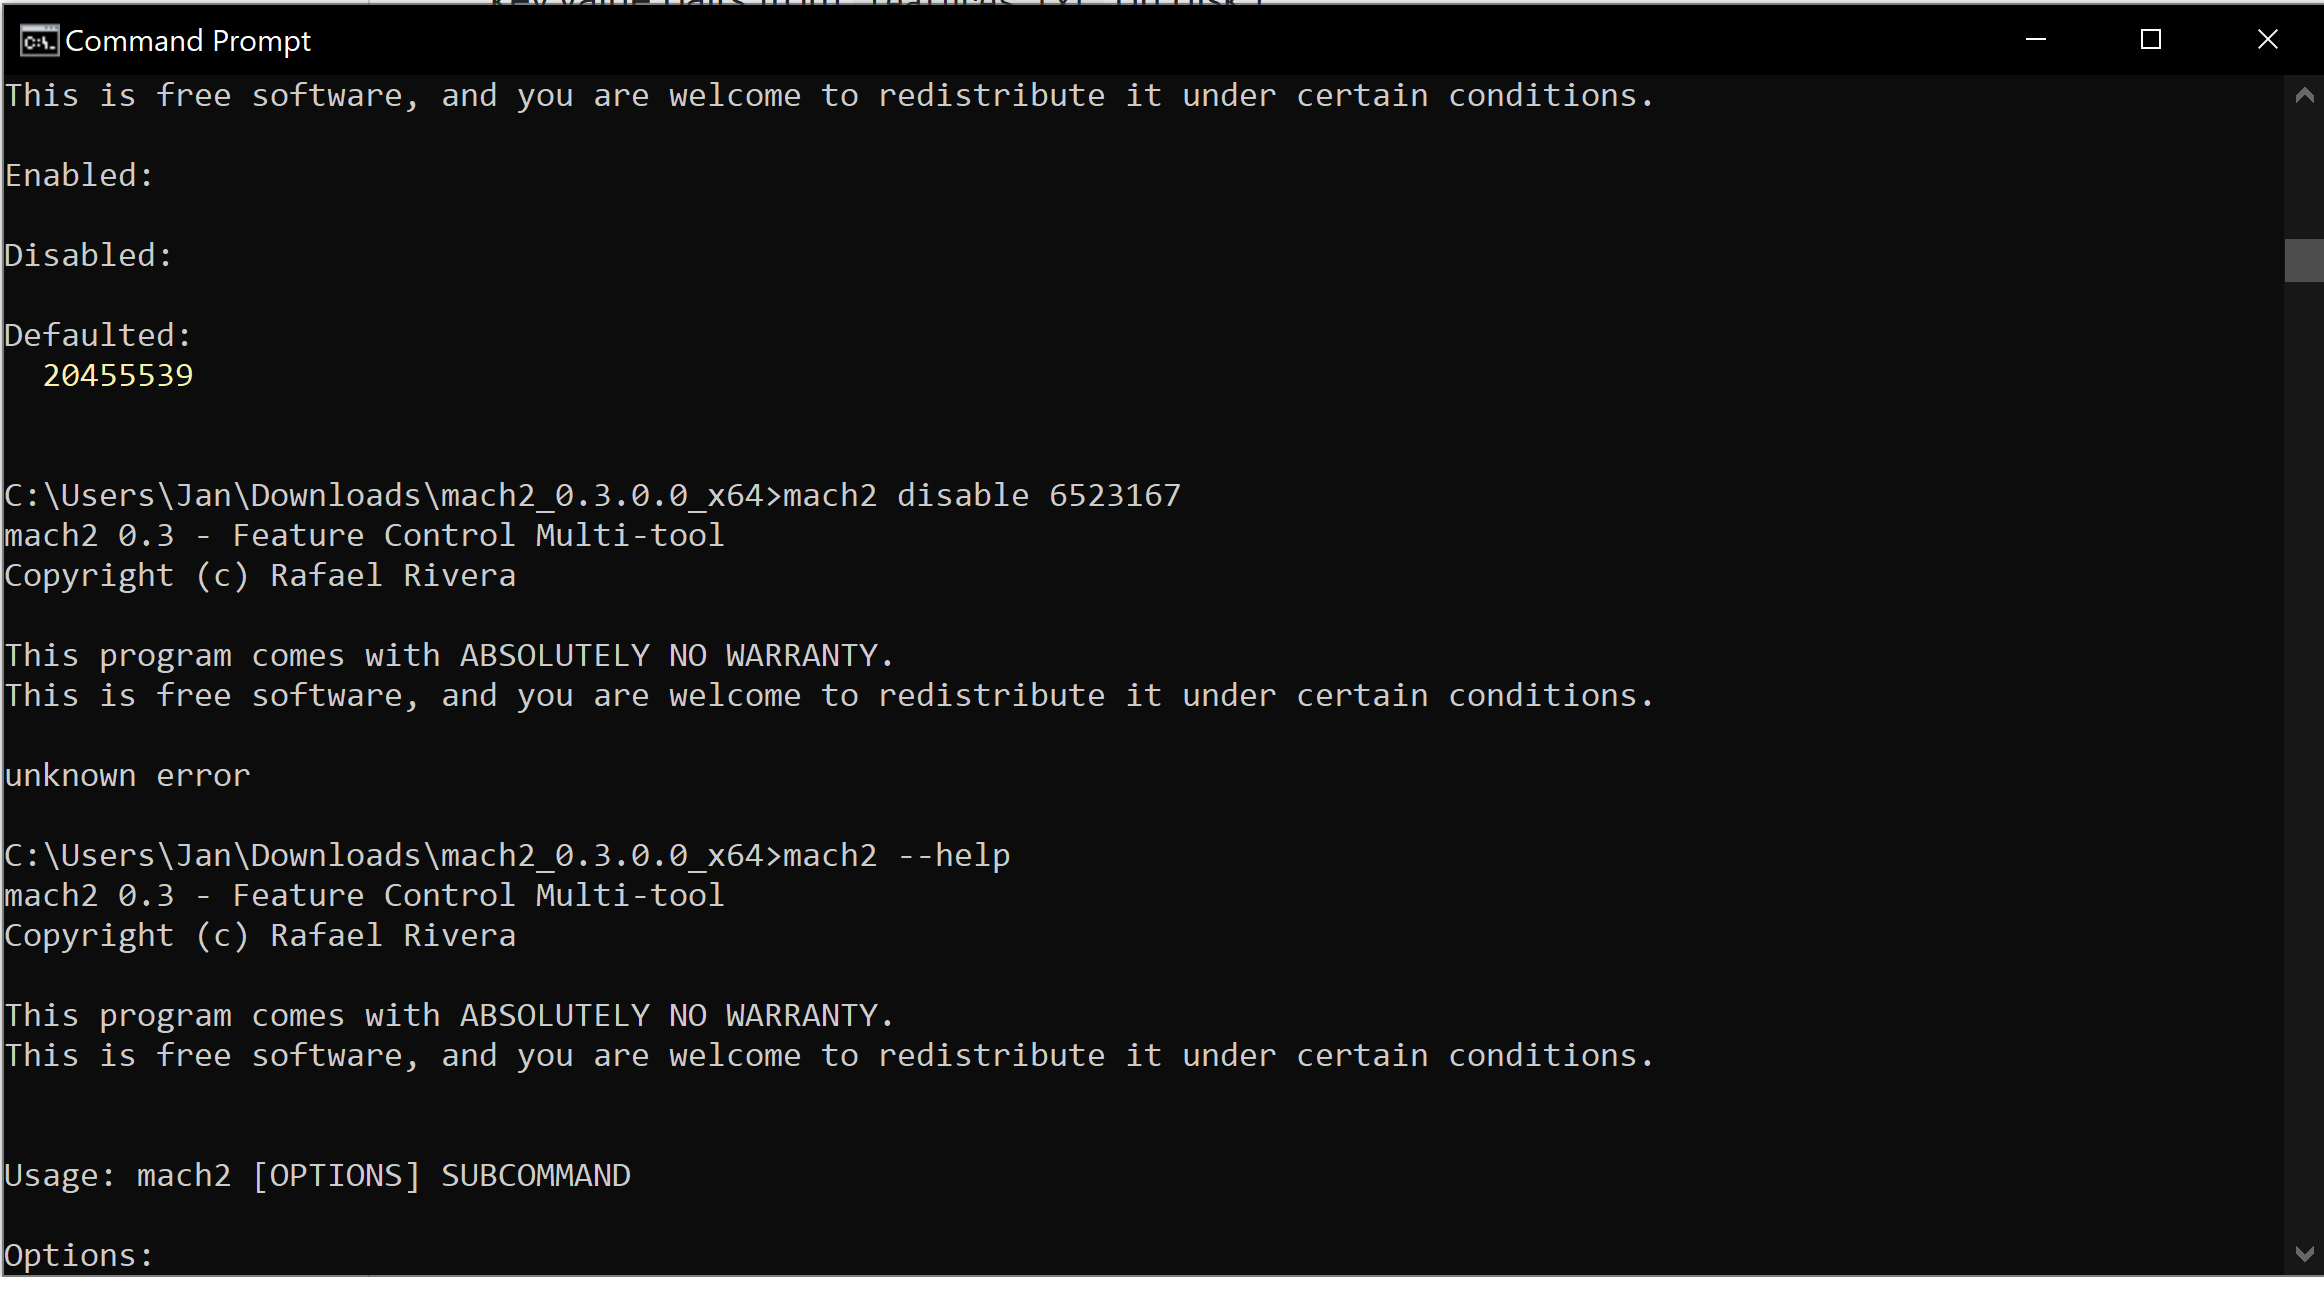The width and height of the screenshot is (2324, 1296).
Task: Click the Options: label at the bottom
Action: [78, 1254]
